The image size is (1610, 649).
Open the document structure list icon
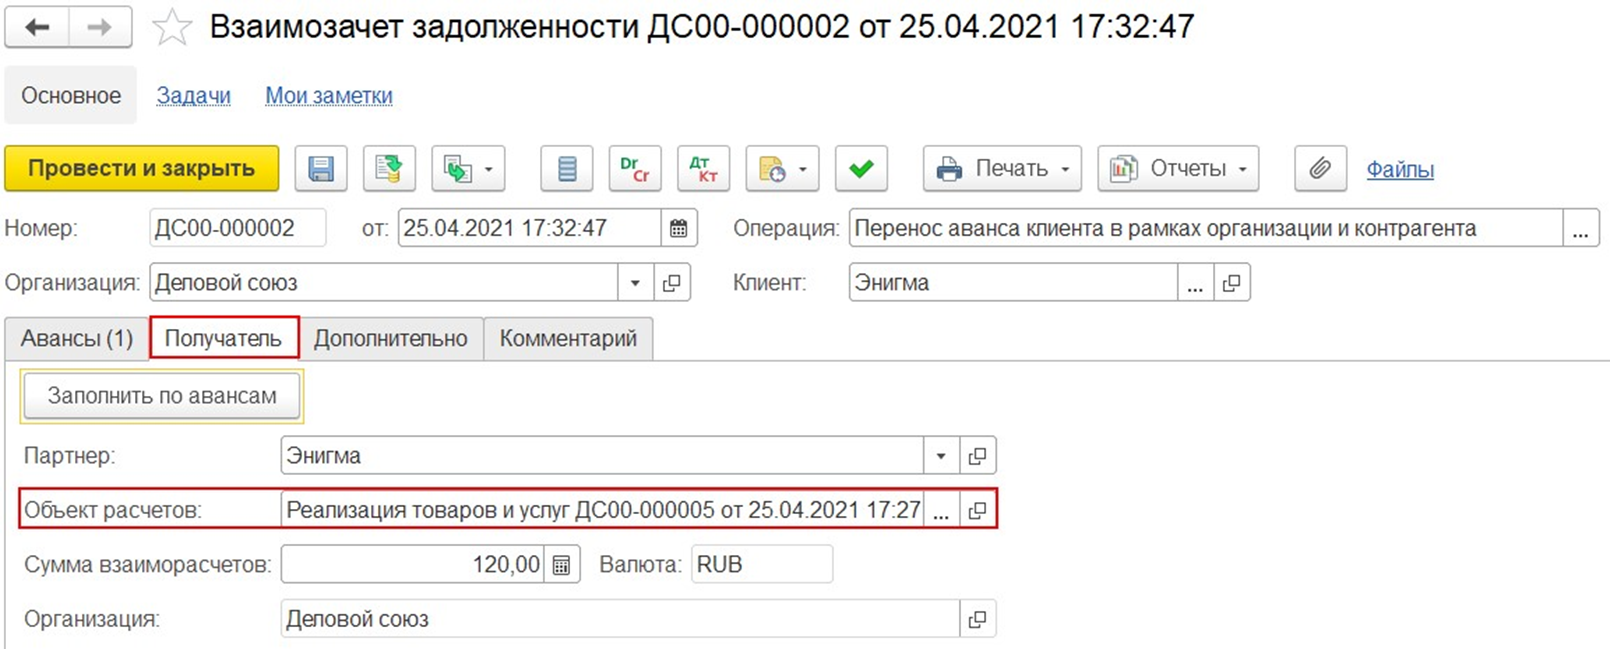pos(567,169)
